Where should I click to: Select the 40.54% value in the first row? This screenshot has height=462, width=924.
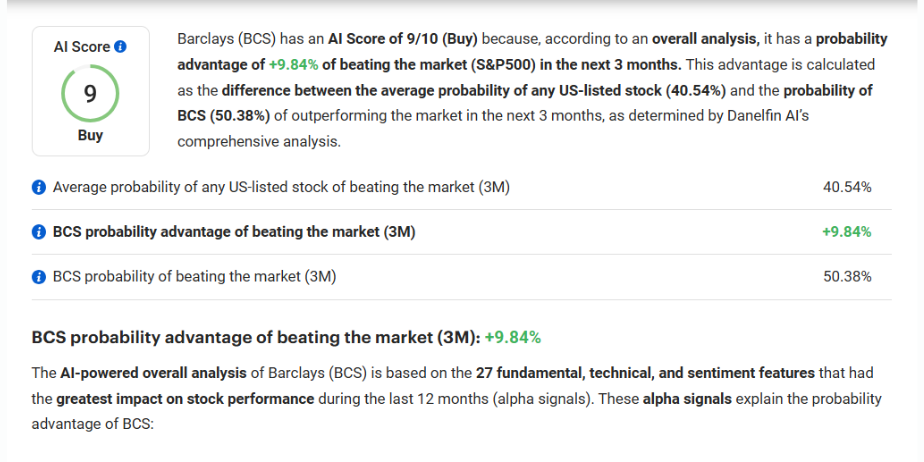coord(847,187)
